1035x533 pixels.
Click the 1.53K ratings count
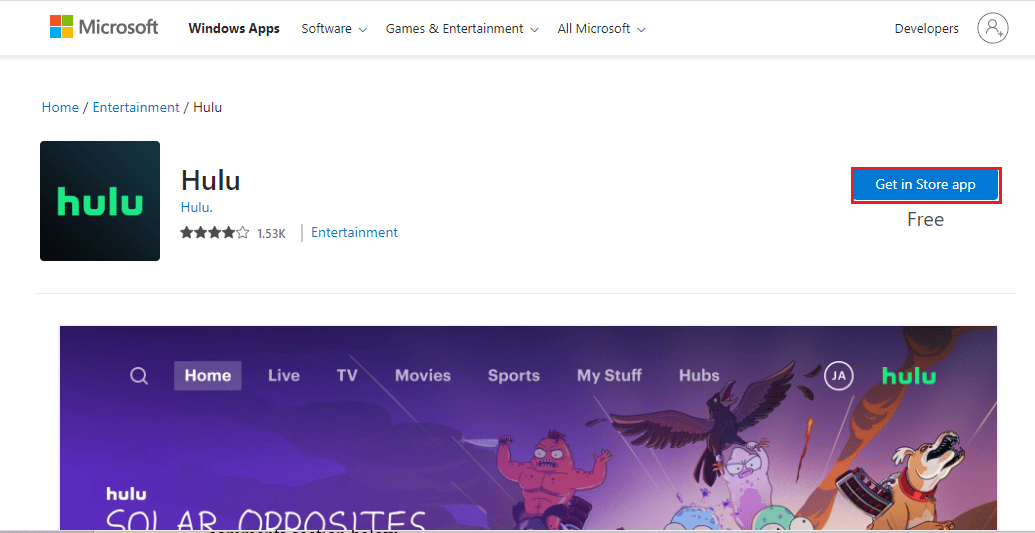point(271,233)
